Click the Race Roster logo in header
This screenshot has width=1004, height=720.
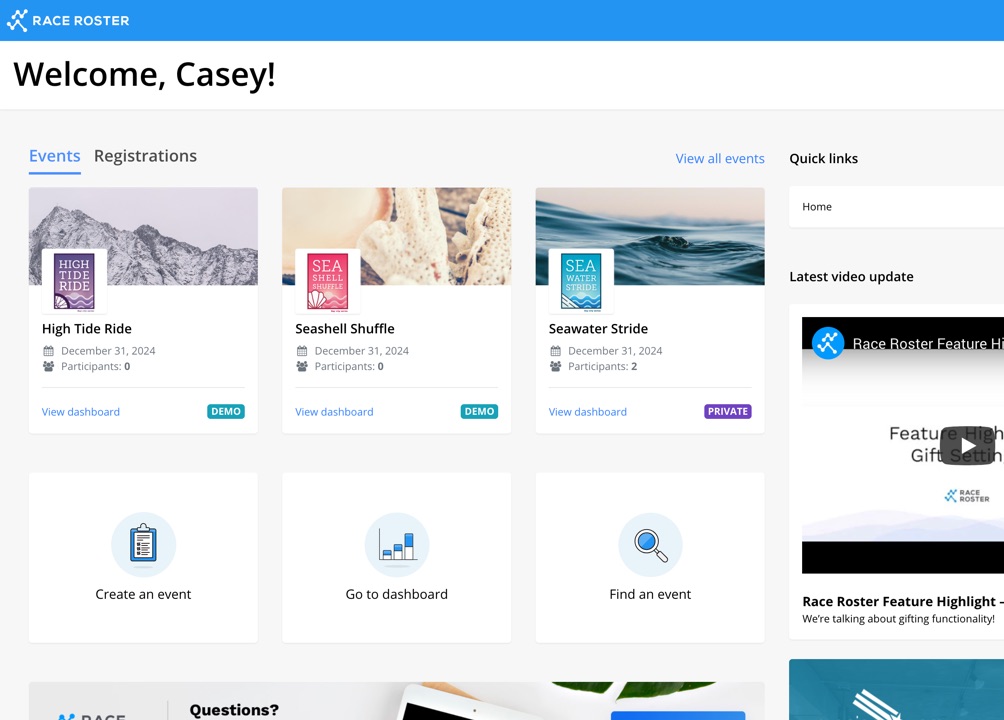[68, 20]
